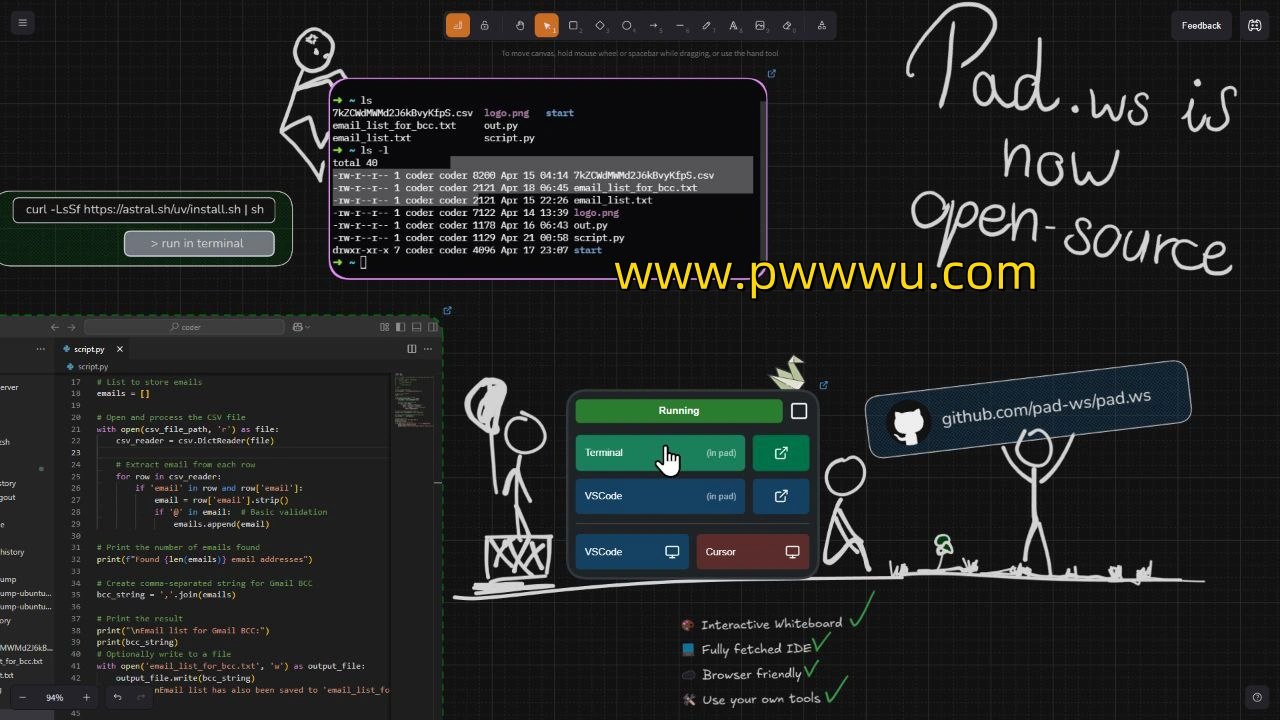Select the Arrow tool
This screenshot has width=1280, height=720.
pyautogui.click(x=654, y=25)
